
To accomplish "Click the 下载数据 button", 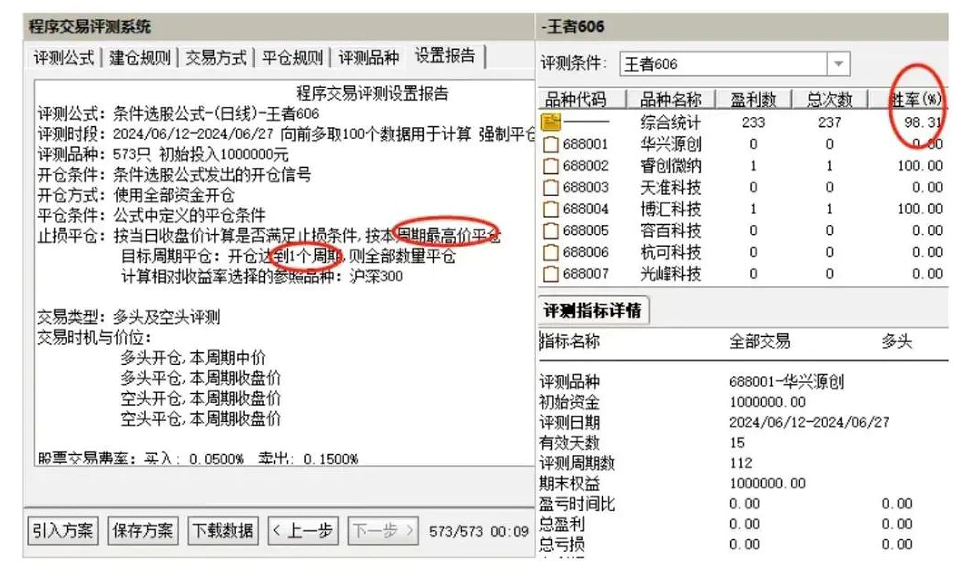I will (x=222, y=530).
